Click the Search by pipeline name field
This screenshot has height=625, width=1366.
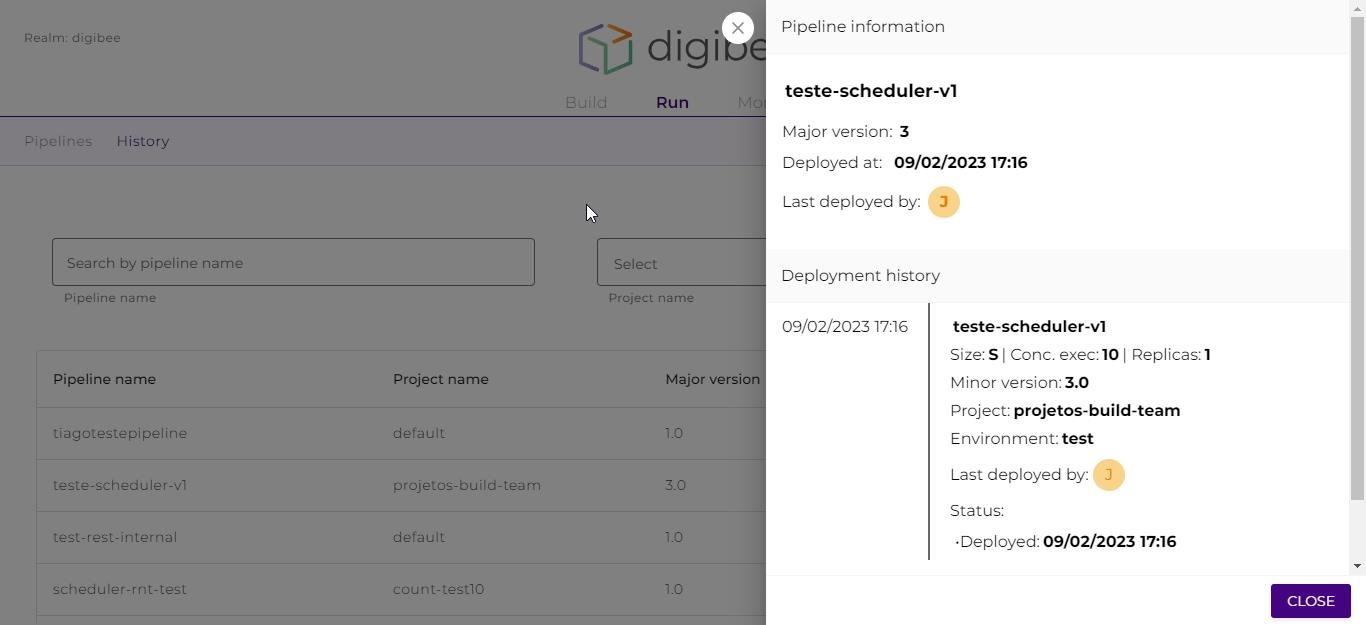coord(293,262)
